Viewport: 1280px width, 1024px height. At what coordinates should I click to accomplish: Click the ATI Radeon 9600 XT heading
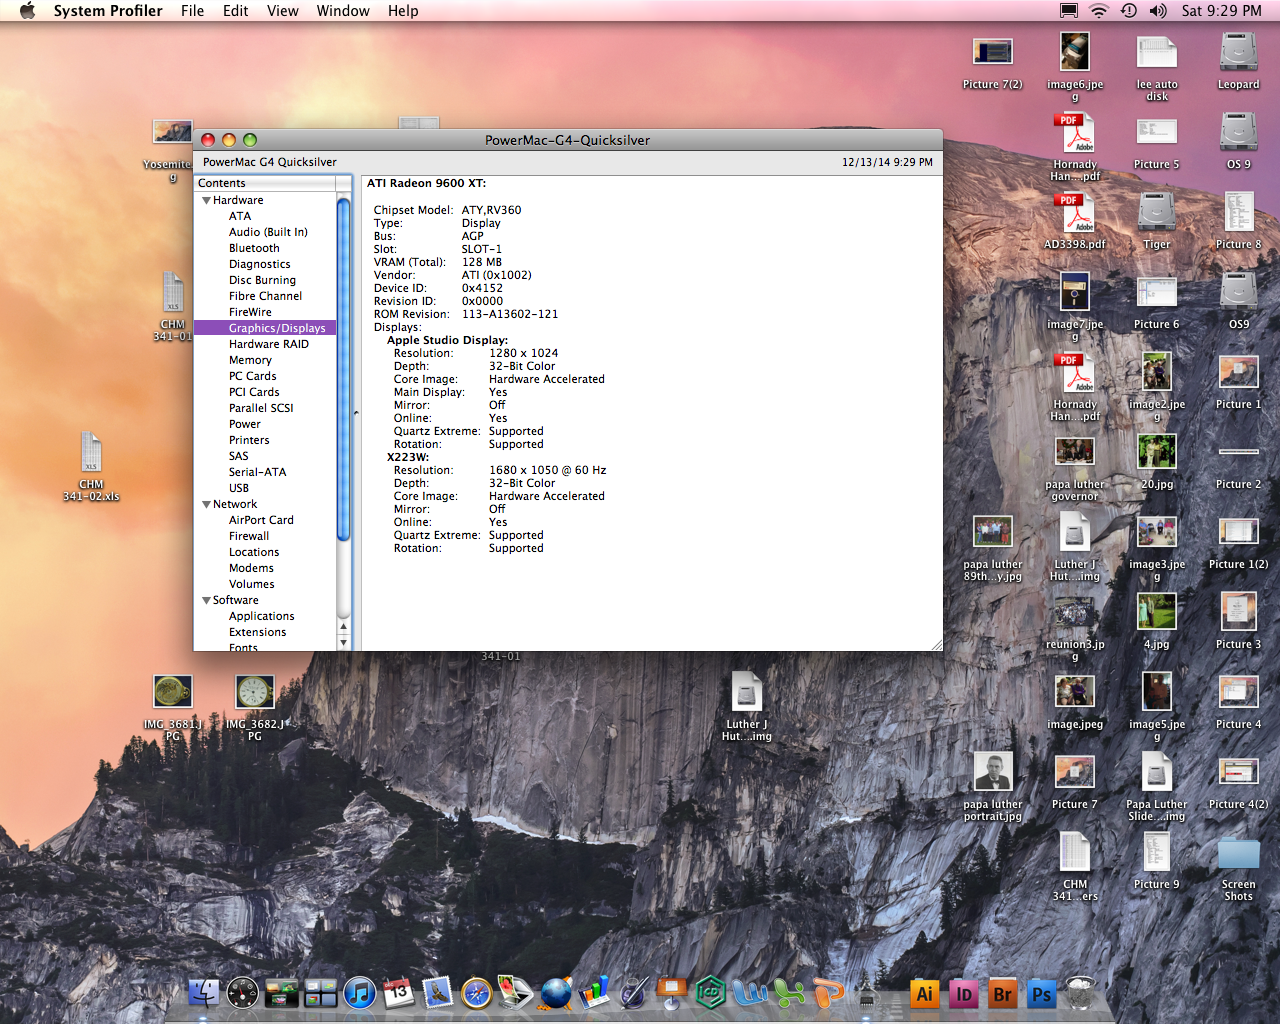pyautogui.click(x=426, y=183)
